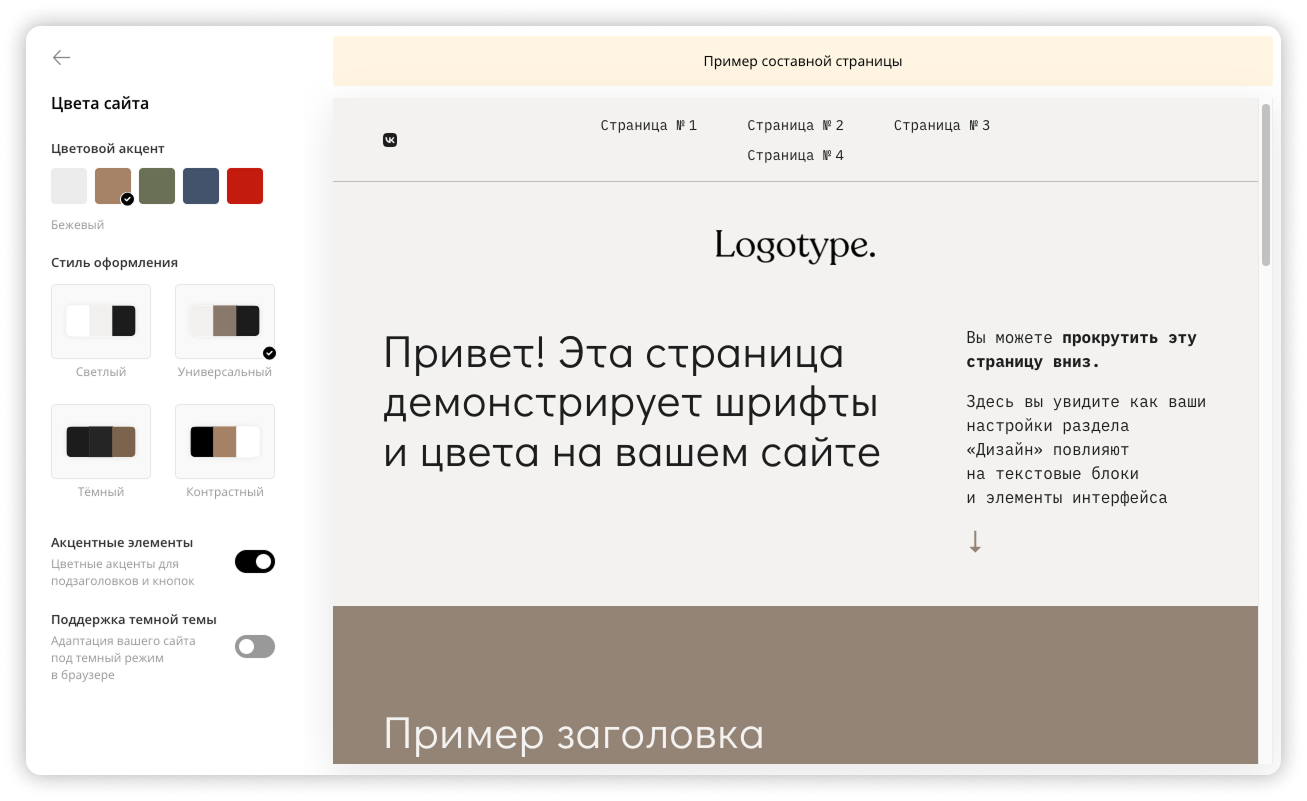Choose the Контрастный style option
Image resolution: width=1307 pixels, height=801 pixels.
pyautogui.click(x=225, y=442)
